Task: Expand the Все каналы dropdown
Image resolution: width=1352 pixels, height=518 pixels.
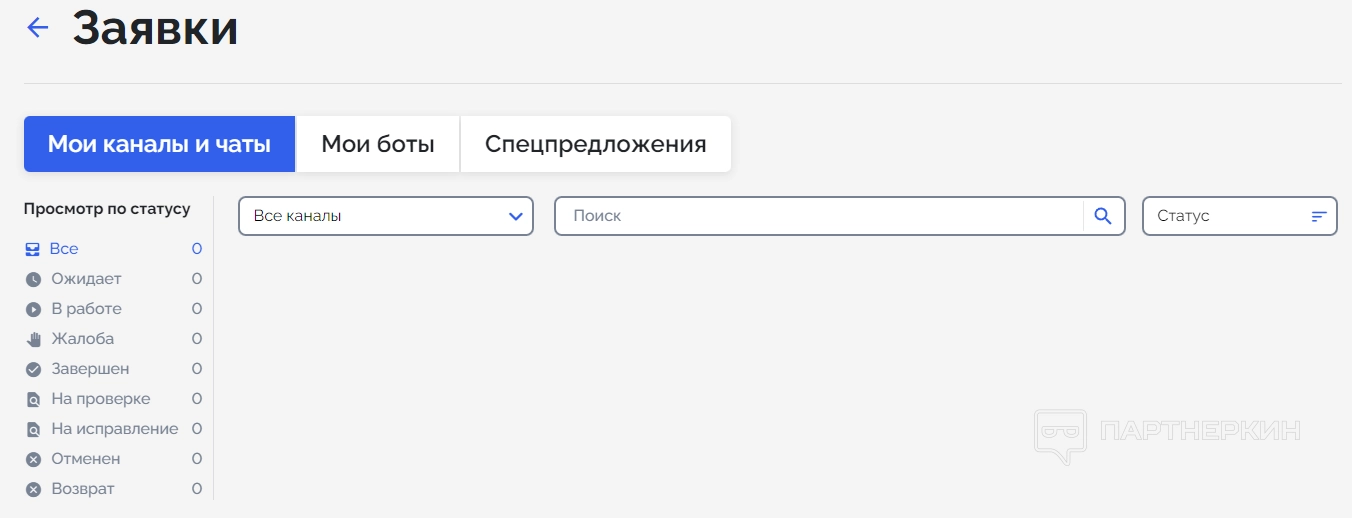Action: click(x=385, y=216)
